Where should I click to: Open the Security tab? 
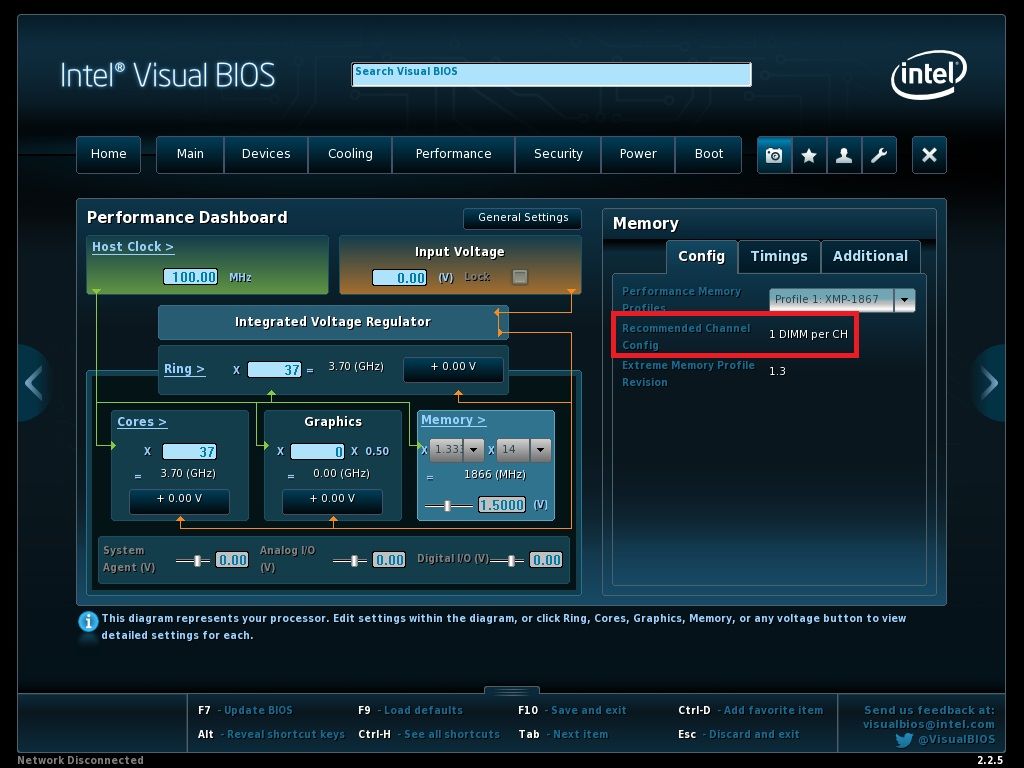pos(558,154)
